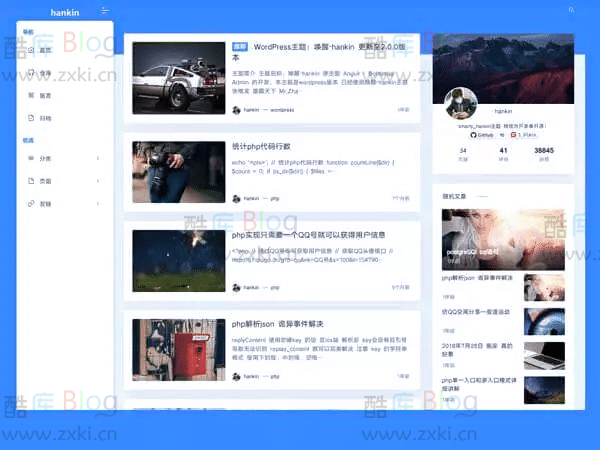This screenshot has height=450, width=600.
Task: Open the home icon in the sidebar
Action: 31,50
